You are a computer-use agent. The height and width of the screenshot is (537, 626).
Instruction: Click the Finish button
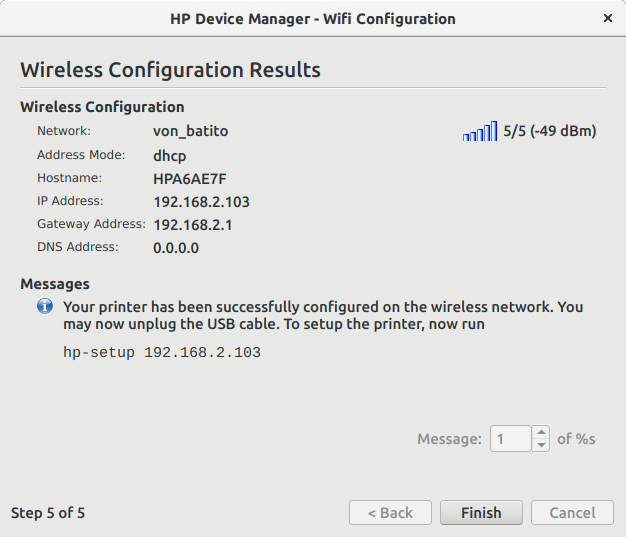(481, 513)
